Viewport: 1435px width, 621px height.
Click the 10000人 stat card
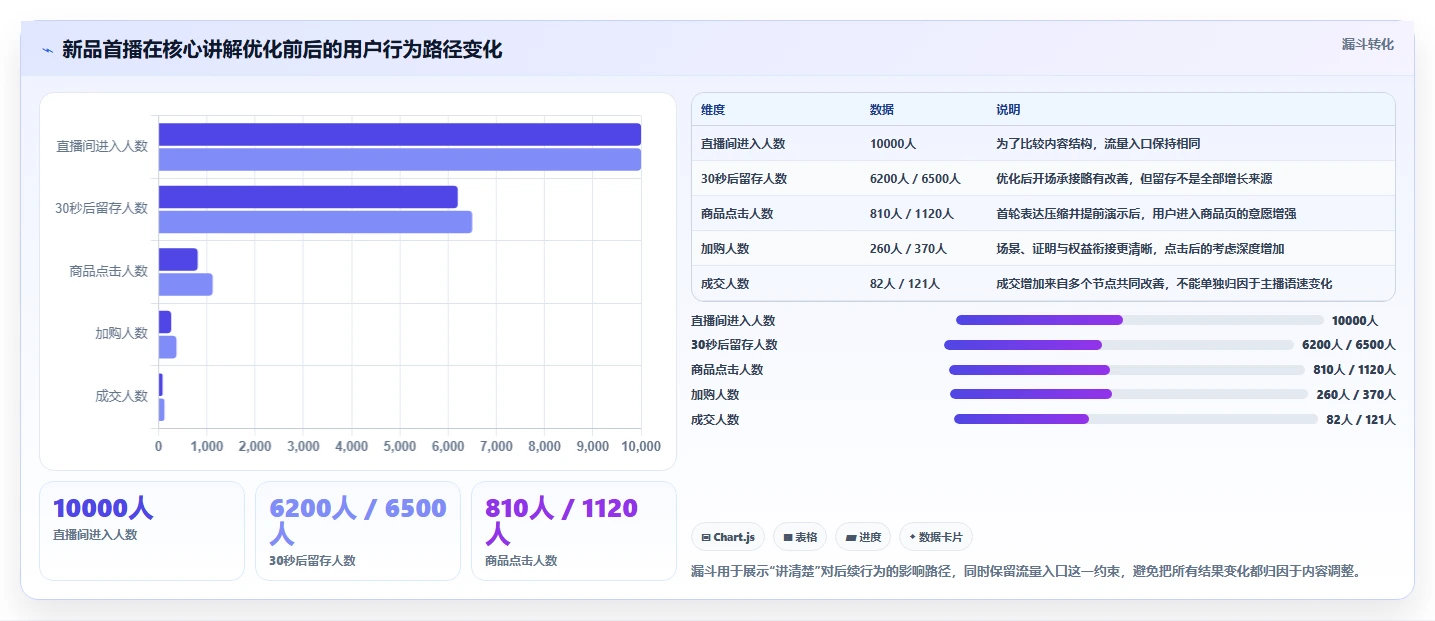pyautogui.click(x=142, y=531)
